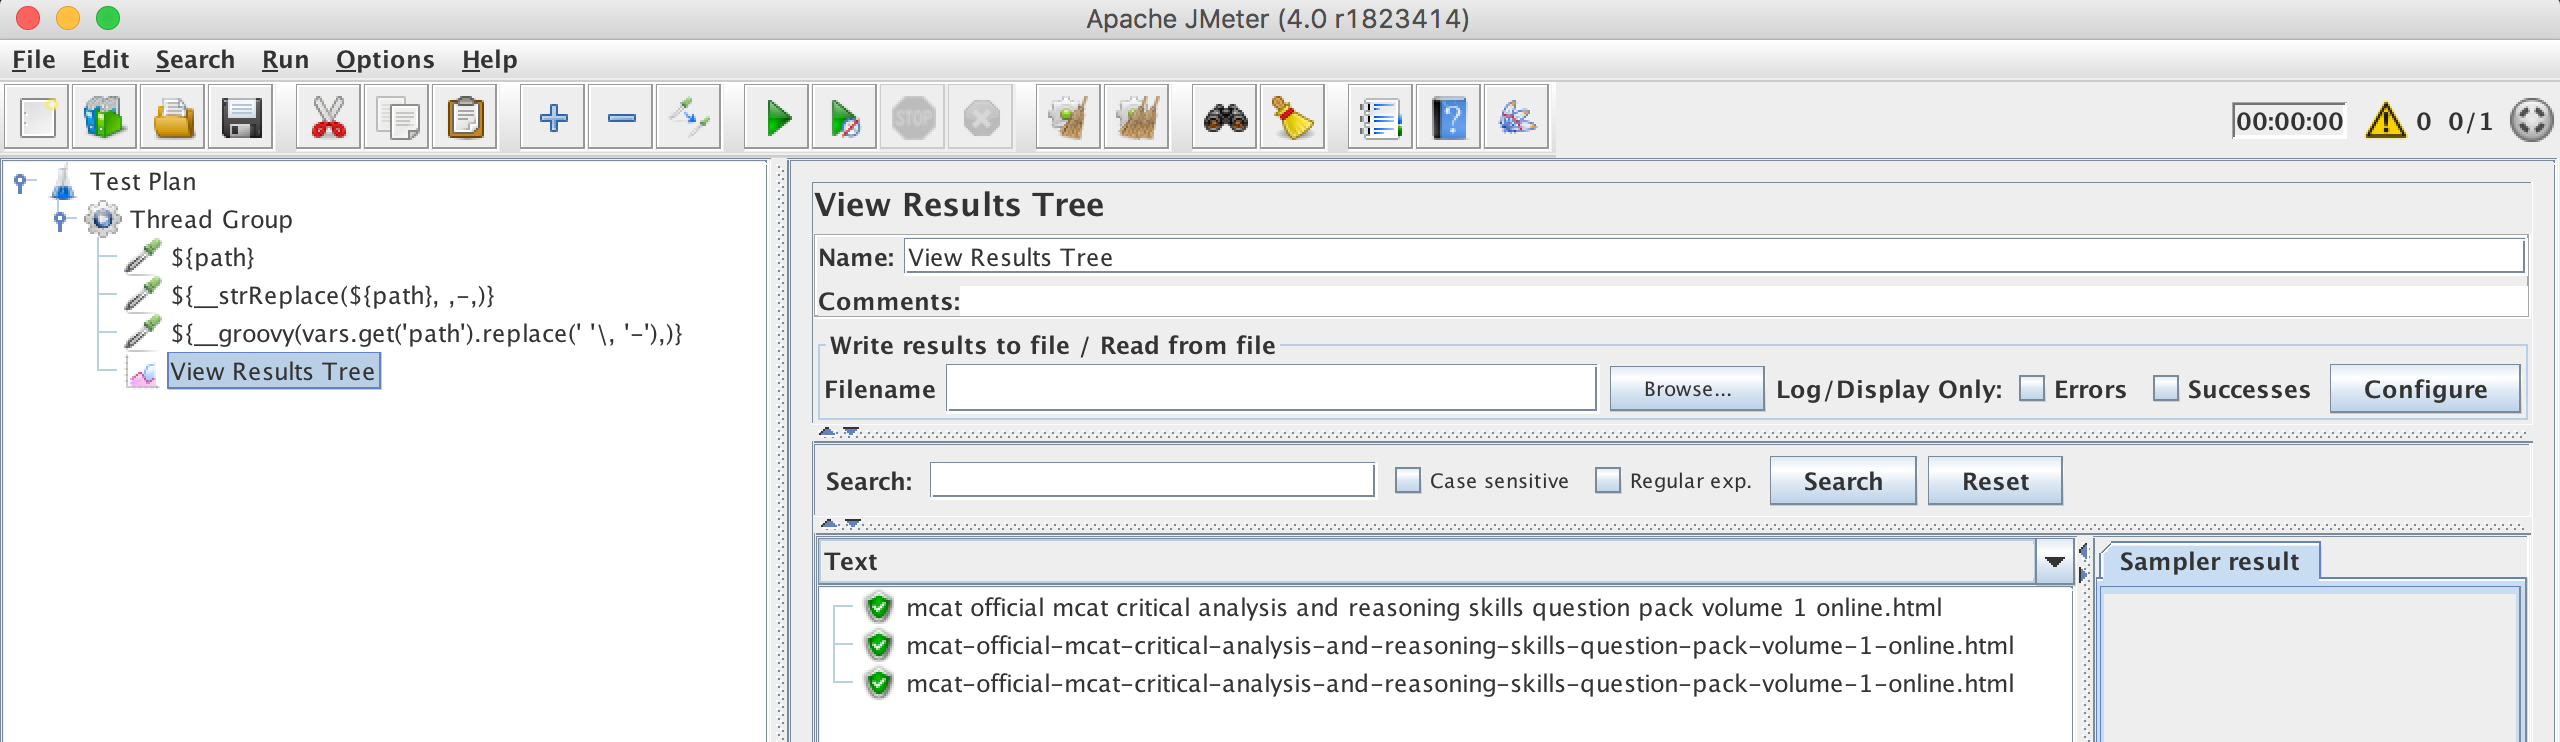Viewport: 2560px width, 742px height.
Task: Switch to the Sampler result tab
Action: tap(2208, 562)
